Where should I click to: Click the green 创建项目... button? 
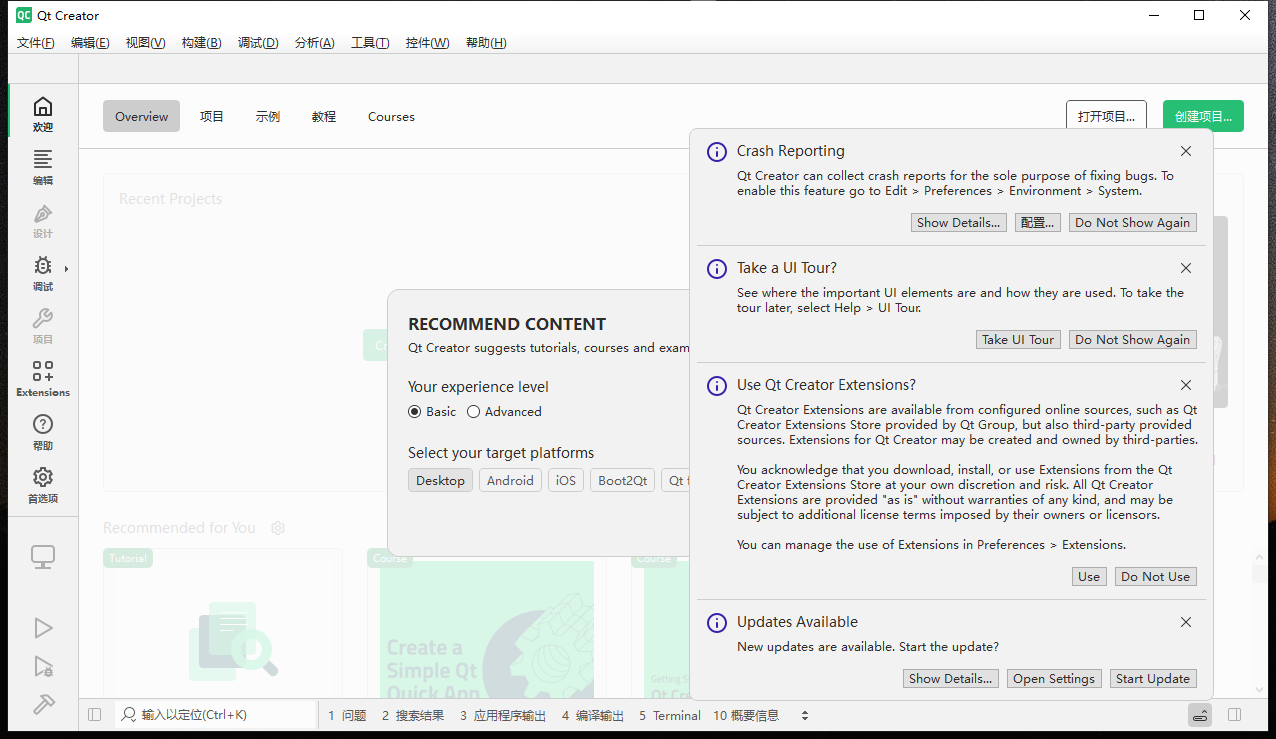(x=1204, y=116)
